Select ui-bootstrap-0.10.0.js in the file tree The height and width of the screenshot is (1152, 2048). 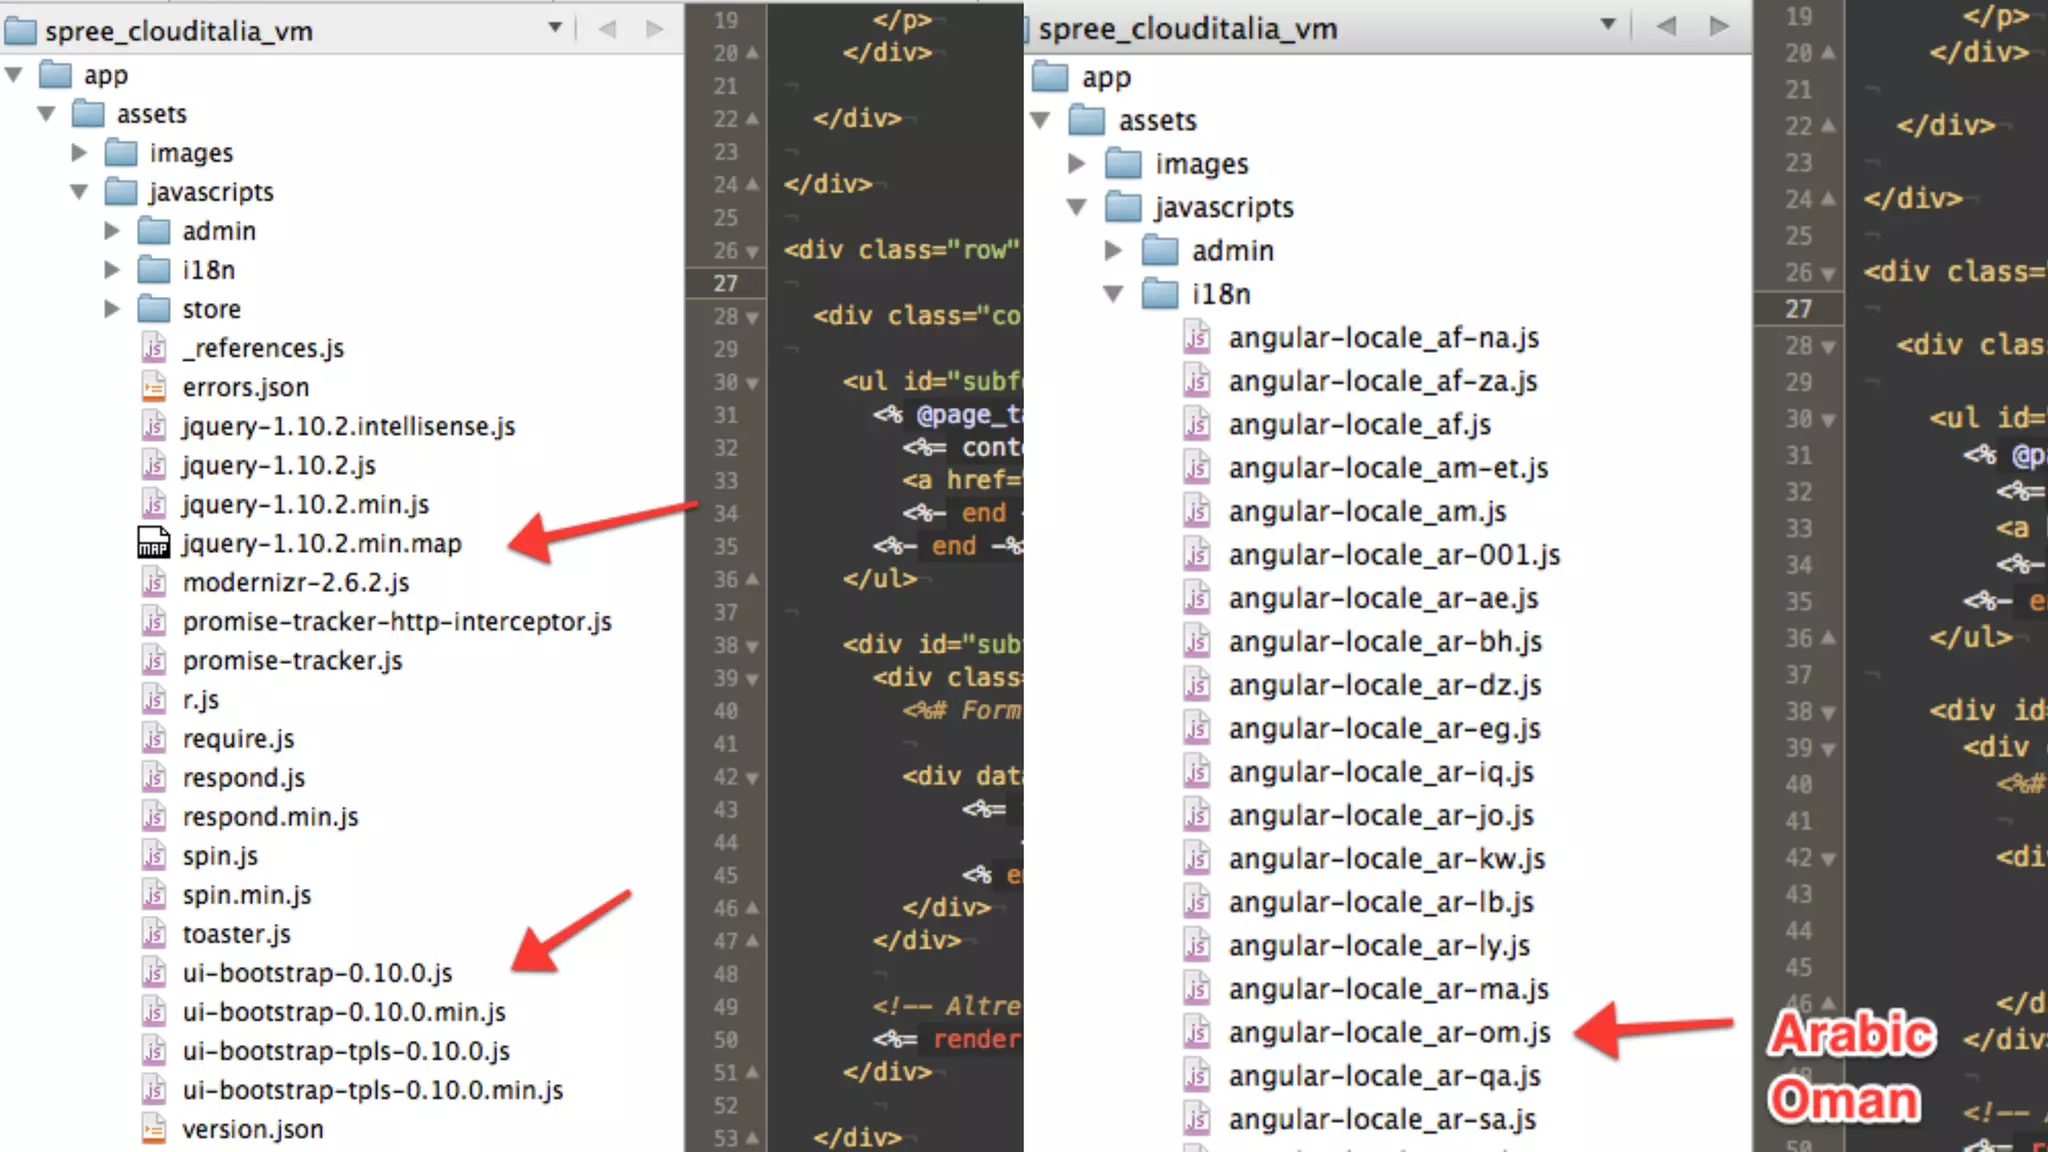click(x=317, y=973)
